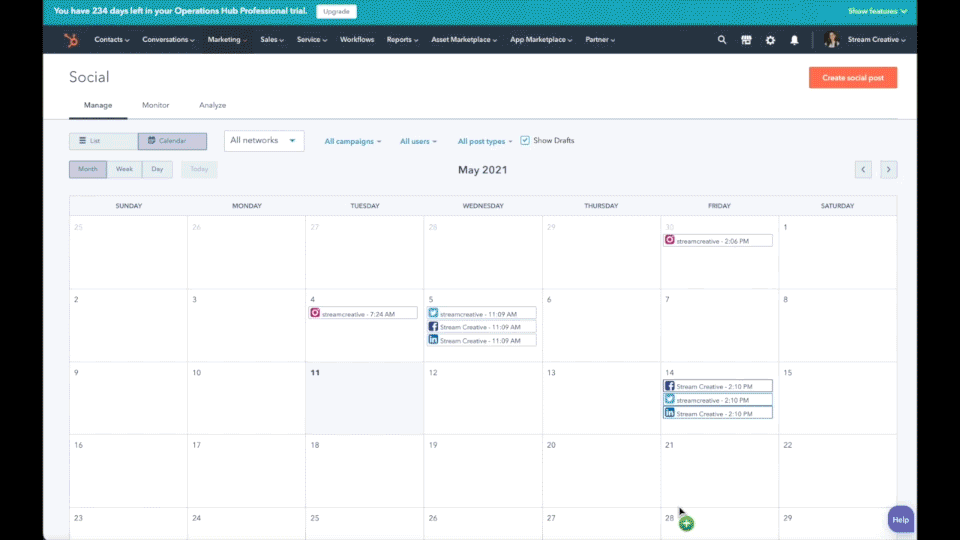Image resolution: width=960 pixels, height=540 pixels.
Task: Open Workflows in navigation
Action: [357, 40]
